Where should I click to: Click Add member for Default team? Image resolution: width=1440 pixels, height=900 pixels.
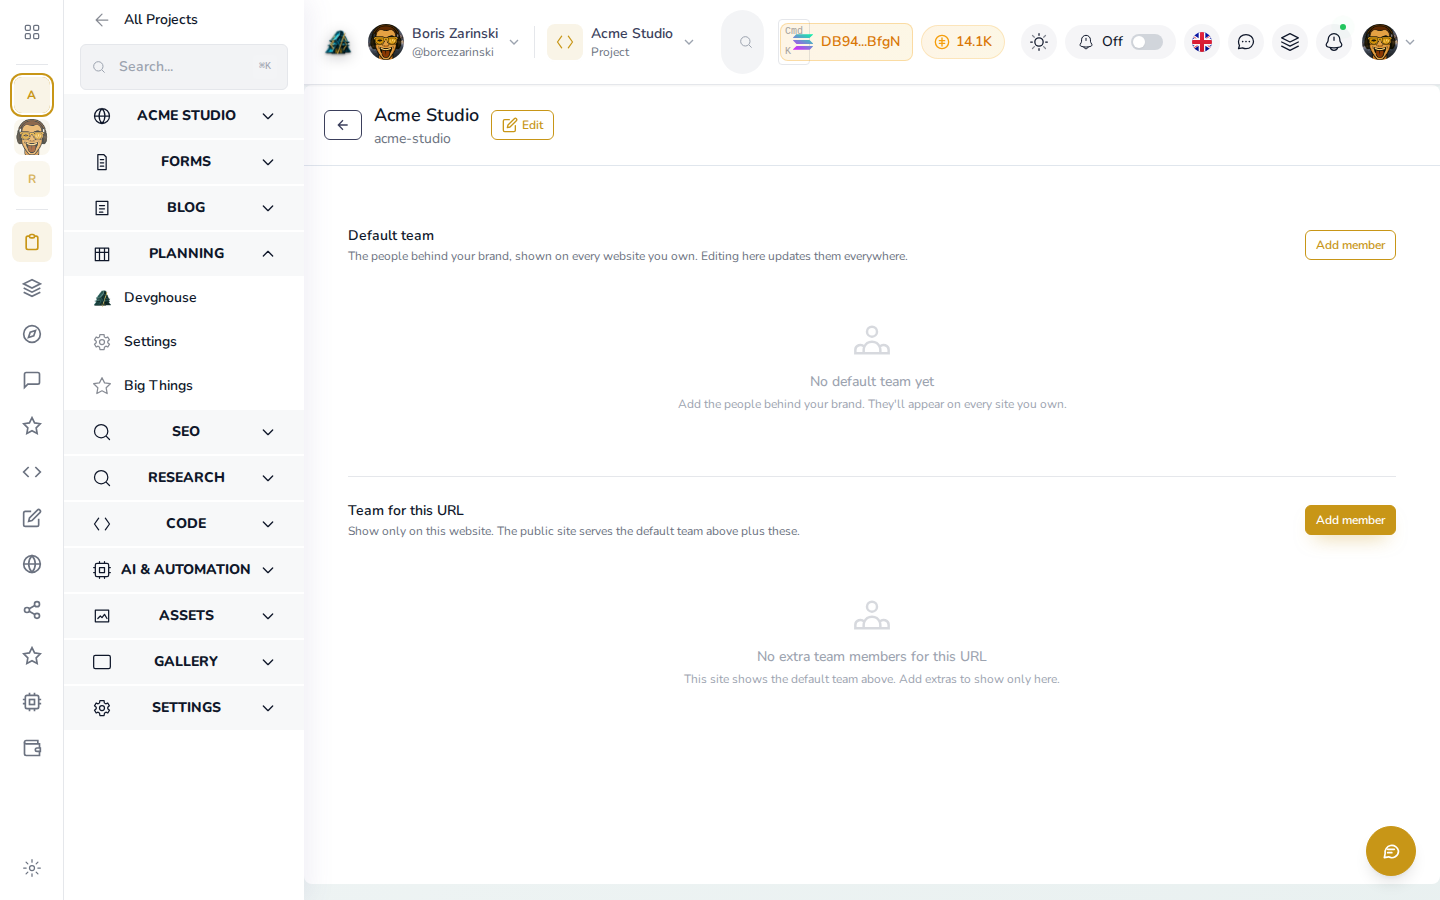point(1350,245)
